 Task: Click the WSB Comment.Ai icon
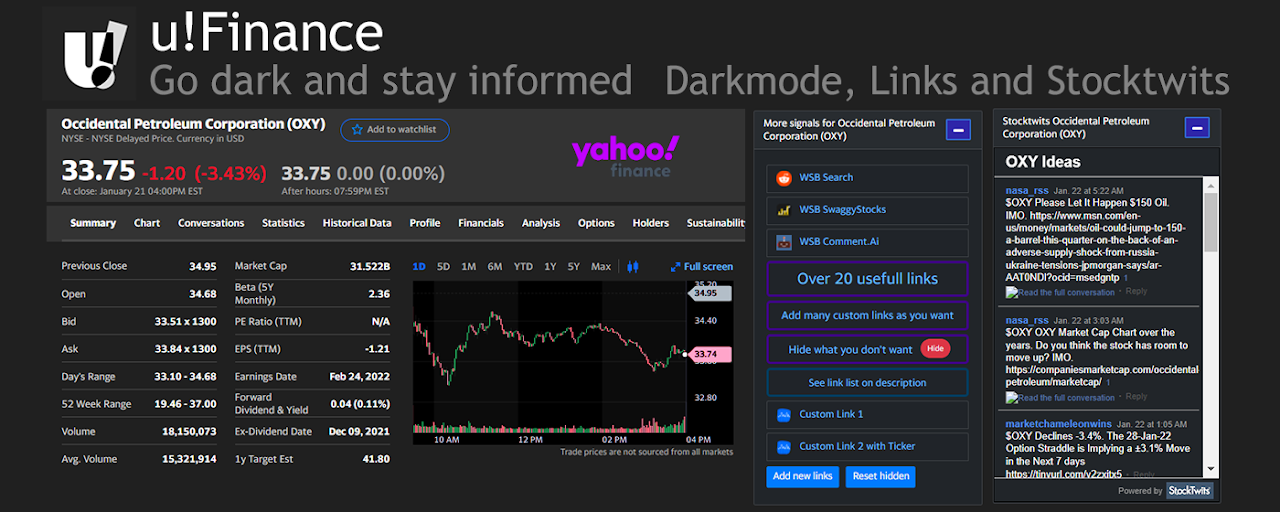pyautogui.click(x=782, y=242)
